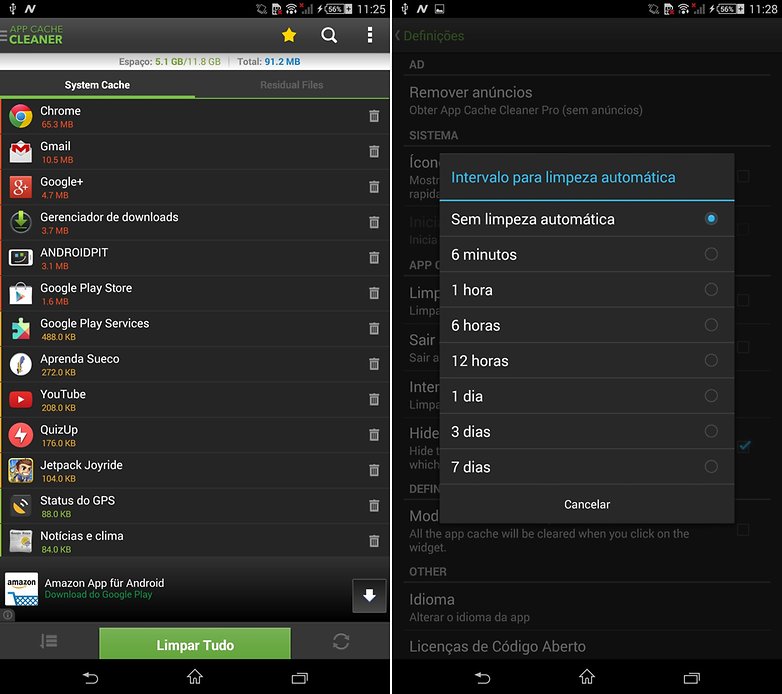Tap the Gmail app icon
Image resolution: width=782 pixels, height=694 pixels.
pyautogui.click(x=20, y=152)
